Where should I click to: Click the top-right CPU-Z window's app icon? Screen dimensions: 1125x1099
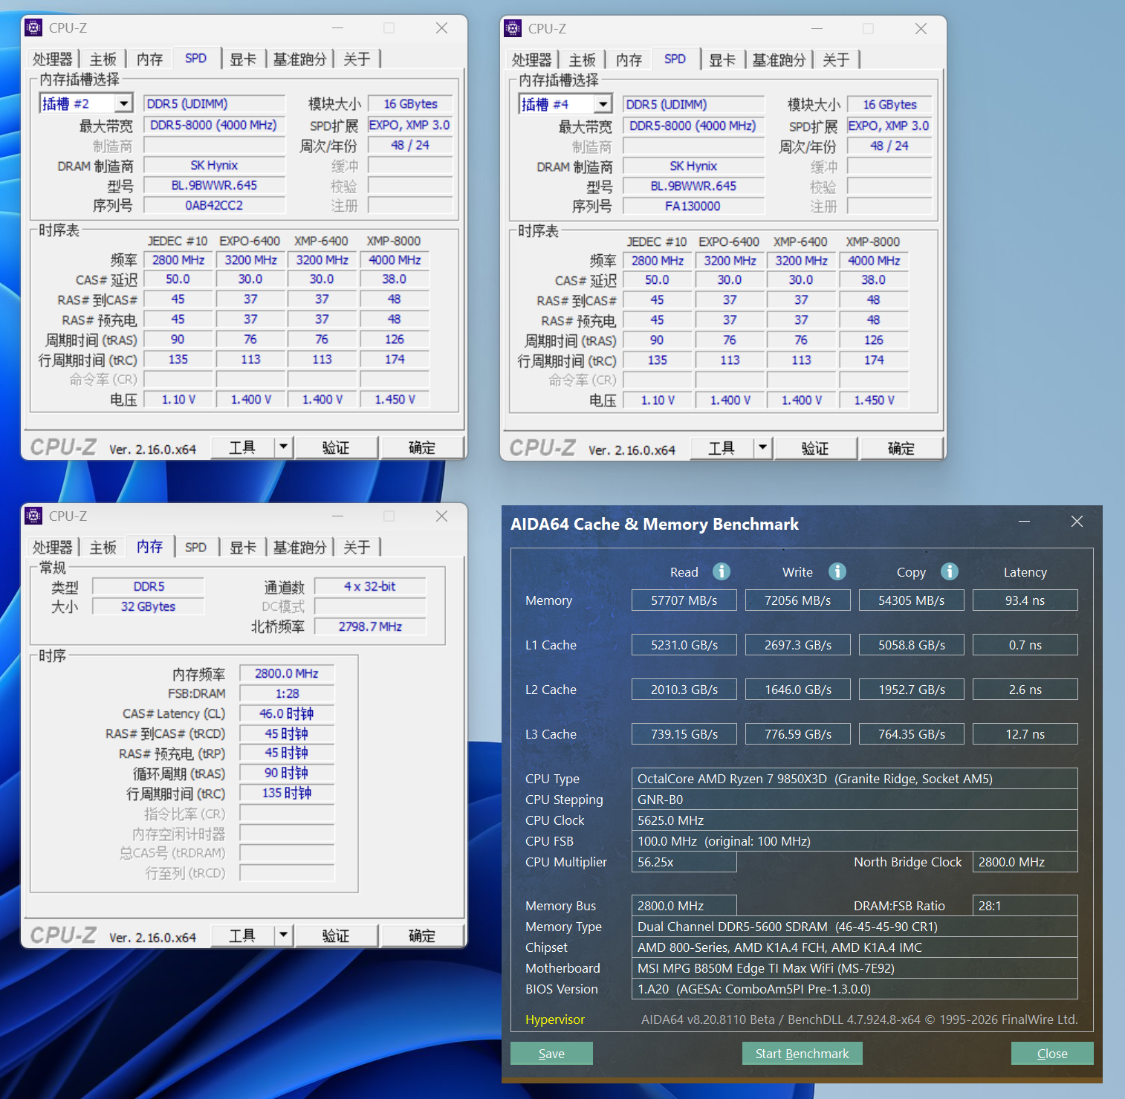point(513,29)
